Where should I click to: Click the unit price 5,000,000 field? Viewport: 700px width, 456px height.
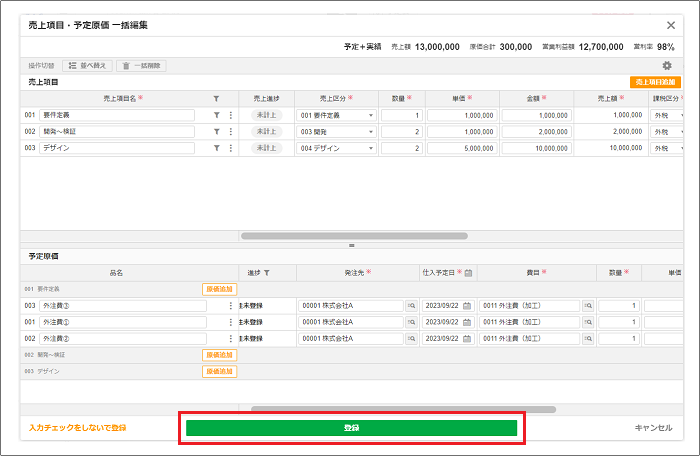(x=462, y=148)
